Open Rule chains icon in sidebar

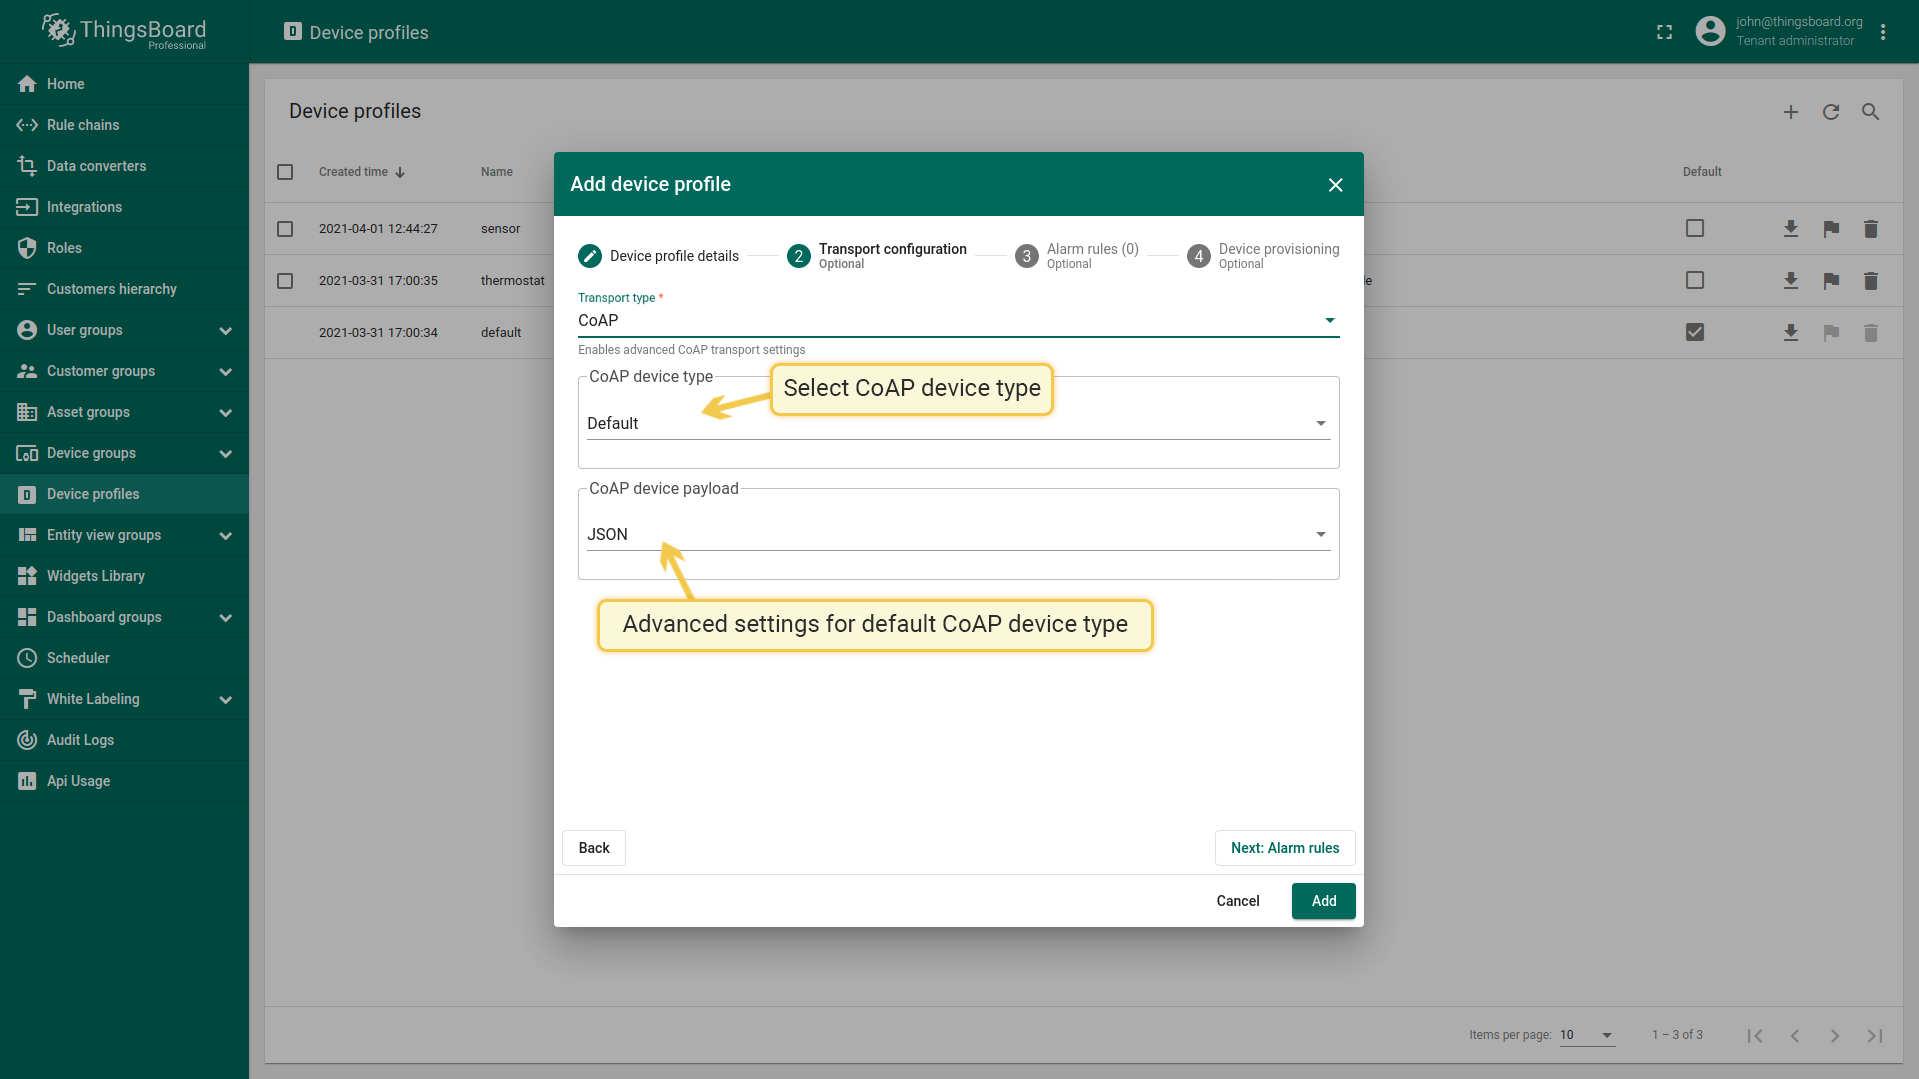(27, 125)
